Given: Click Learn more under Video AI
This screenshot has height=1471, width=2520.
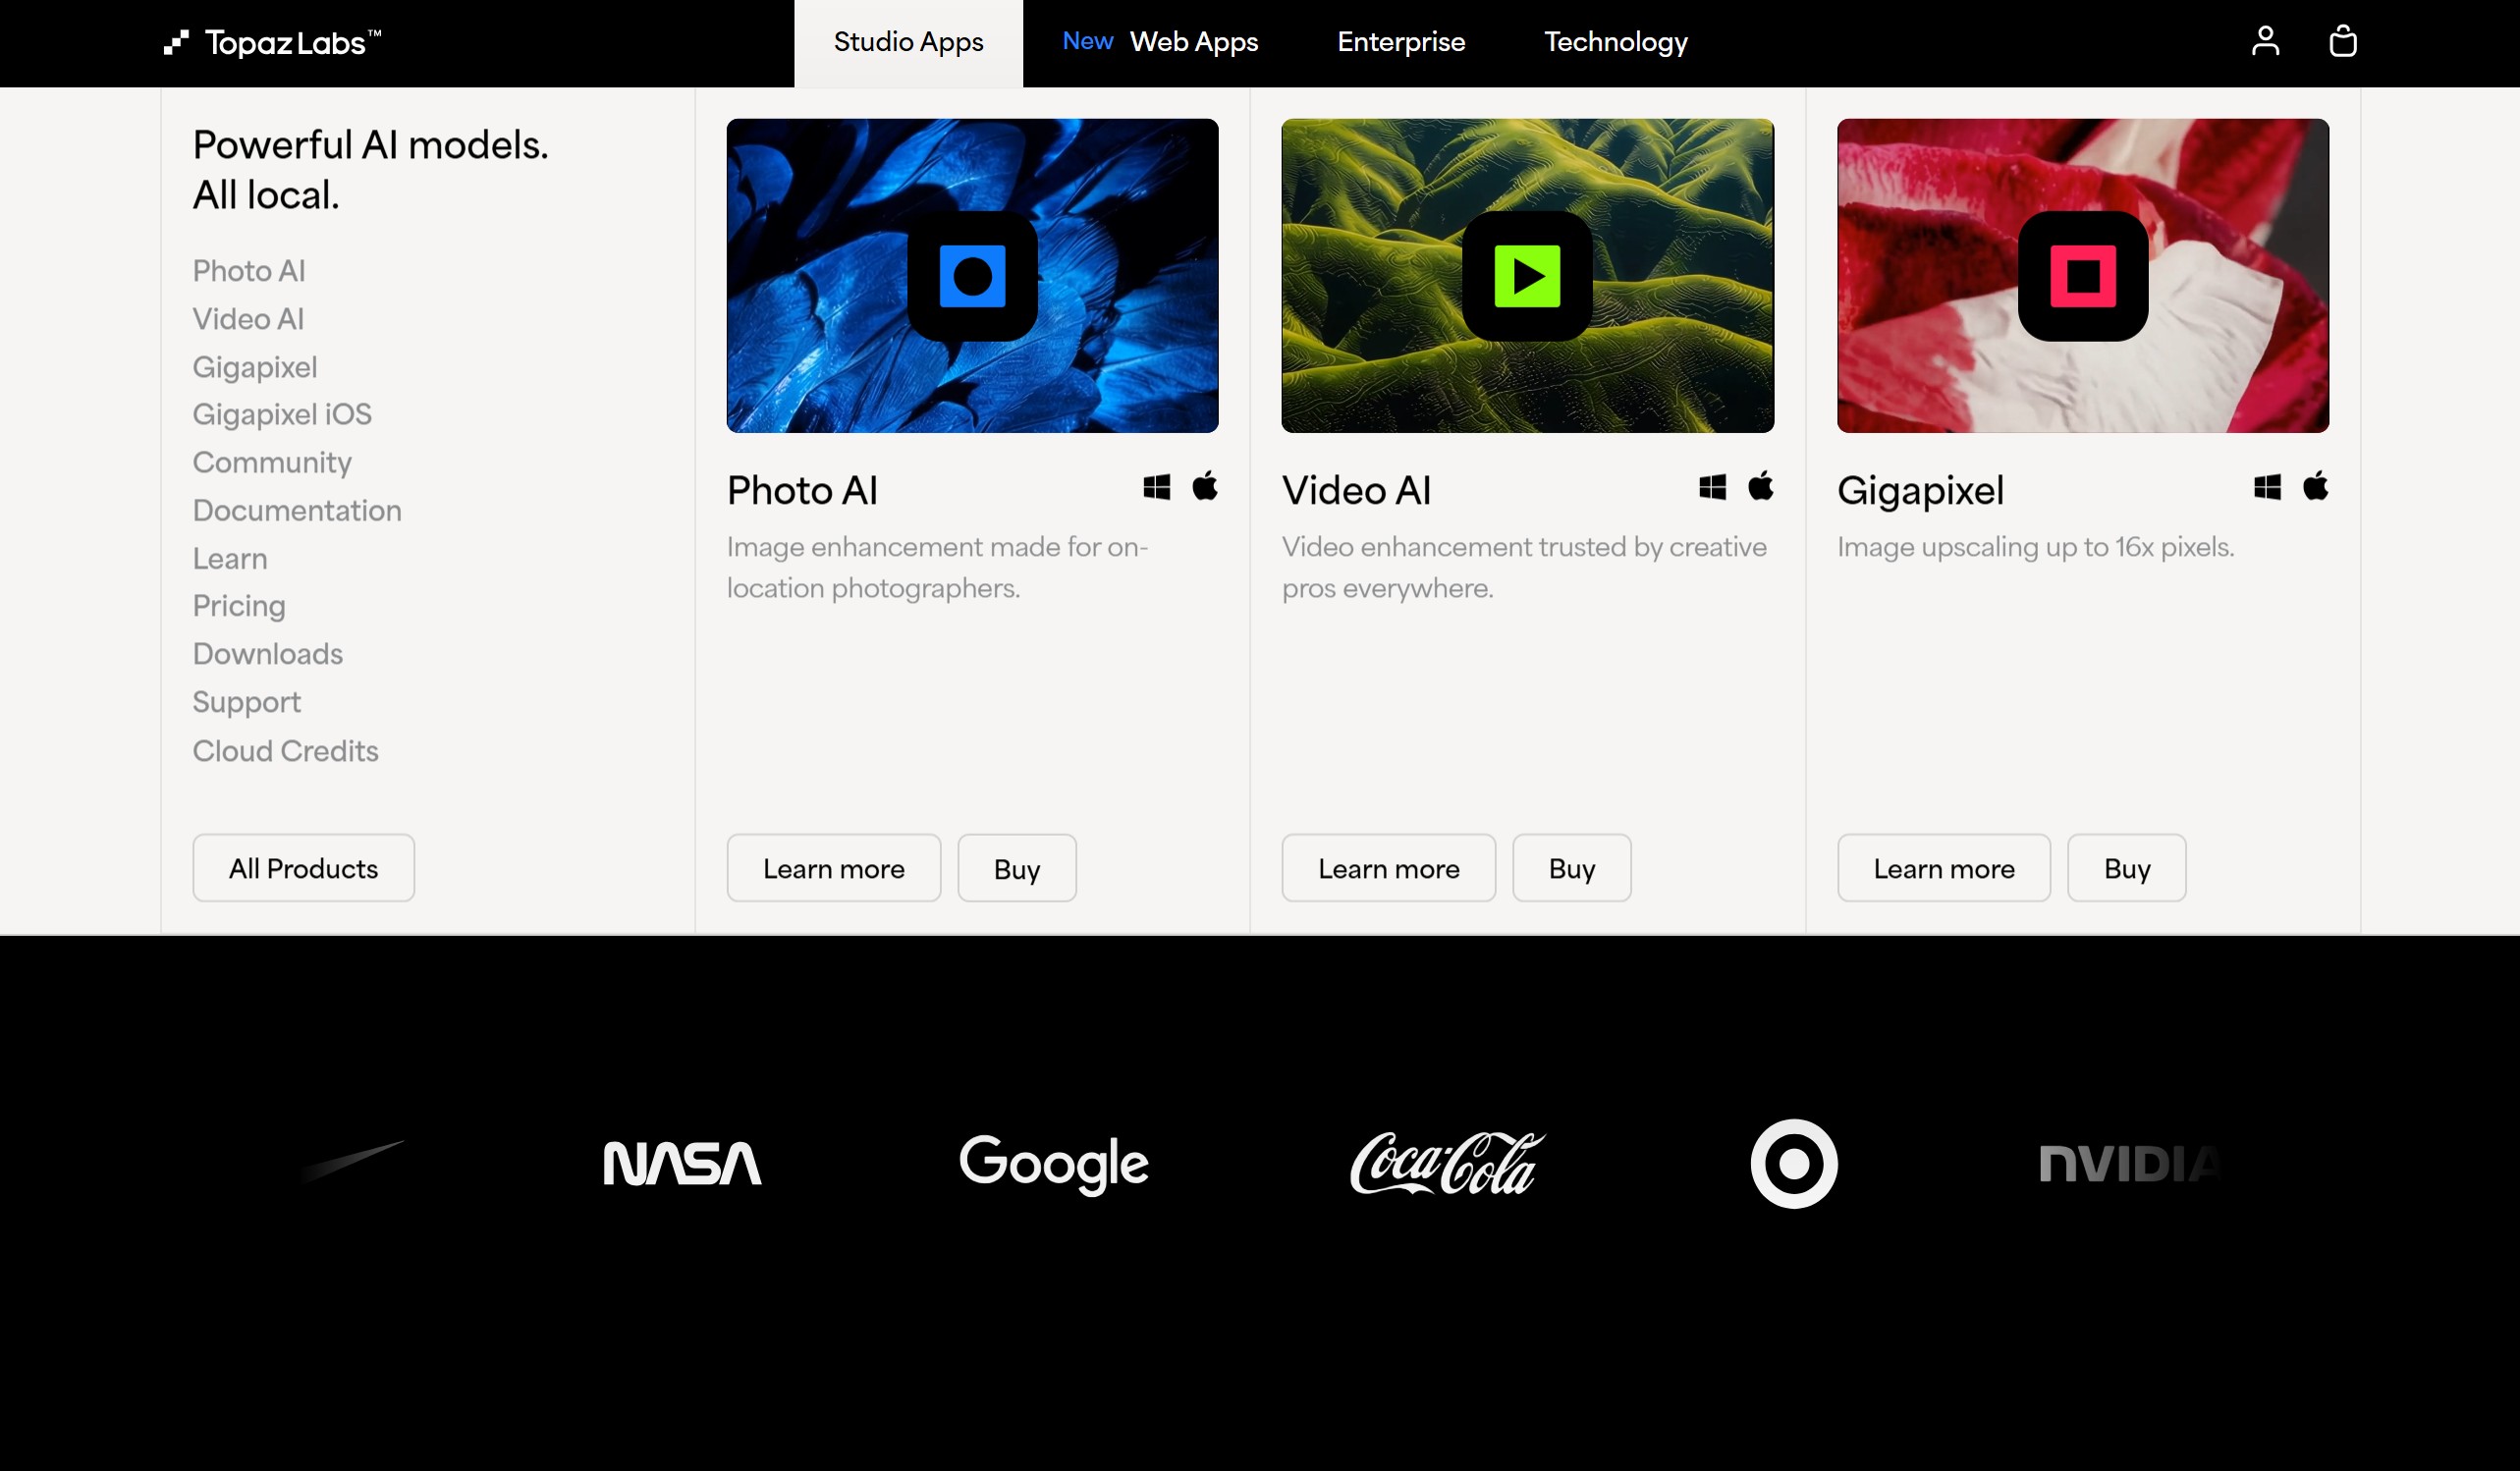Looking at the screenshot, I should pyautogui.click(x=1388, y=868).
